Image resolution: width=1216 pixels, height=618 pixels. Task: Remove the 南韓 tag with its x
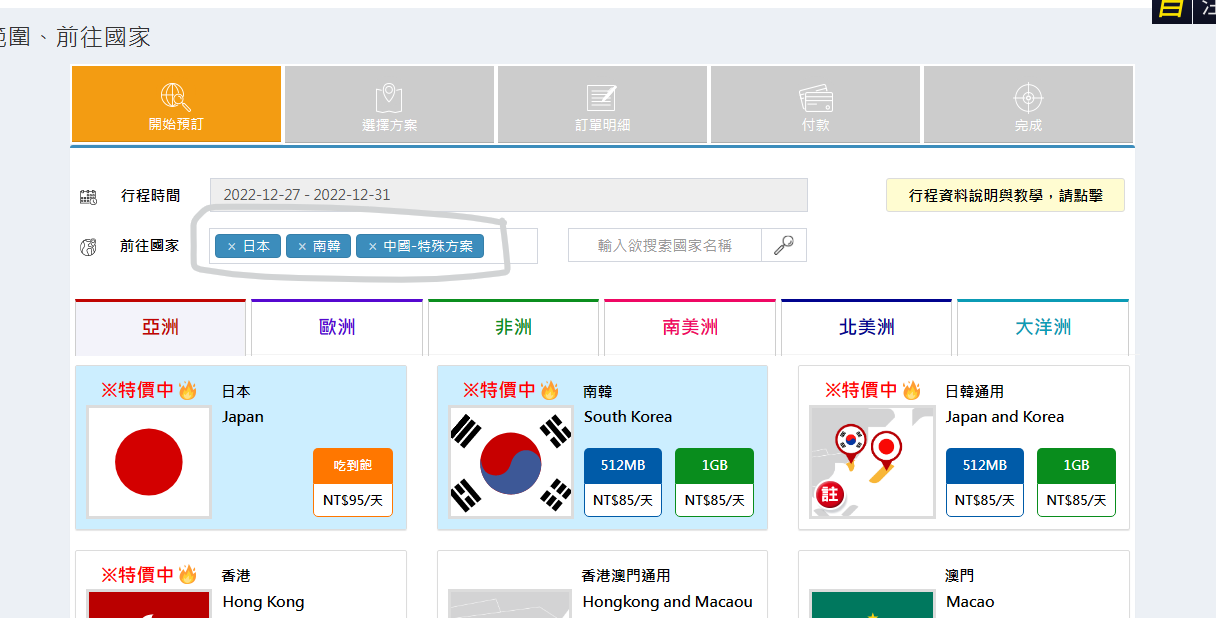point(302,246)
